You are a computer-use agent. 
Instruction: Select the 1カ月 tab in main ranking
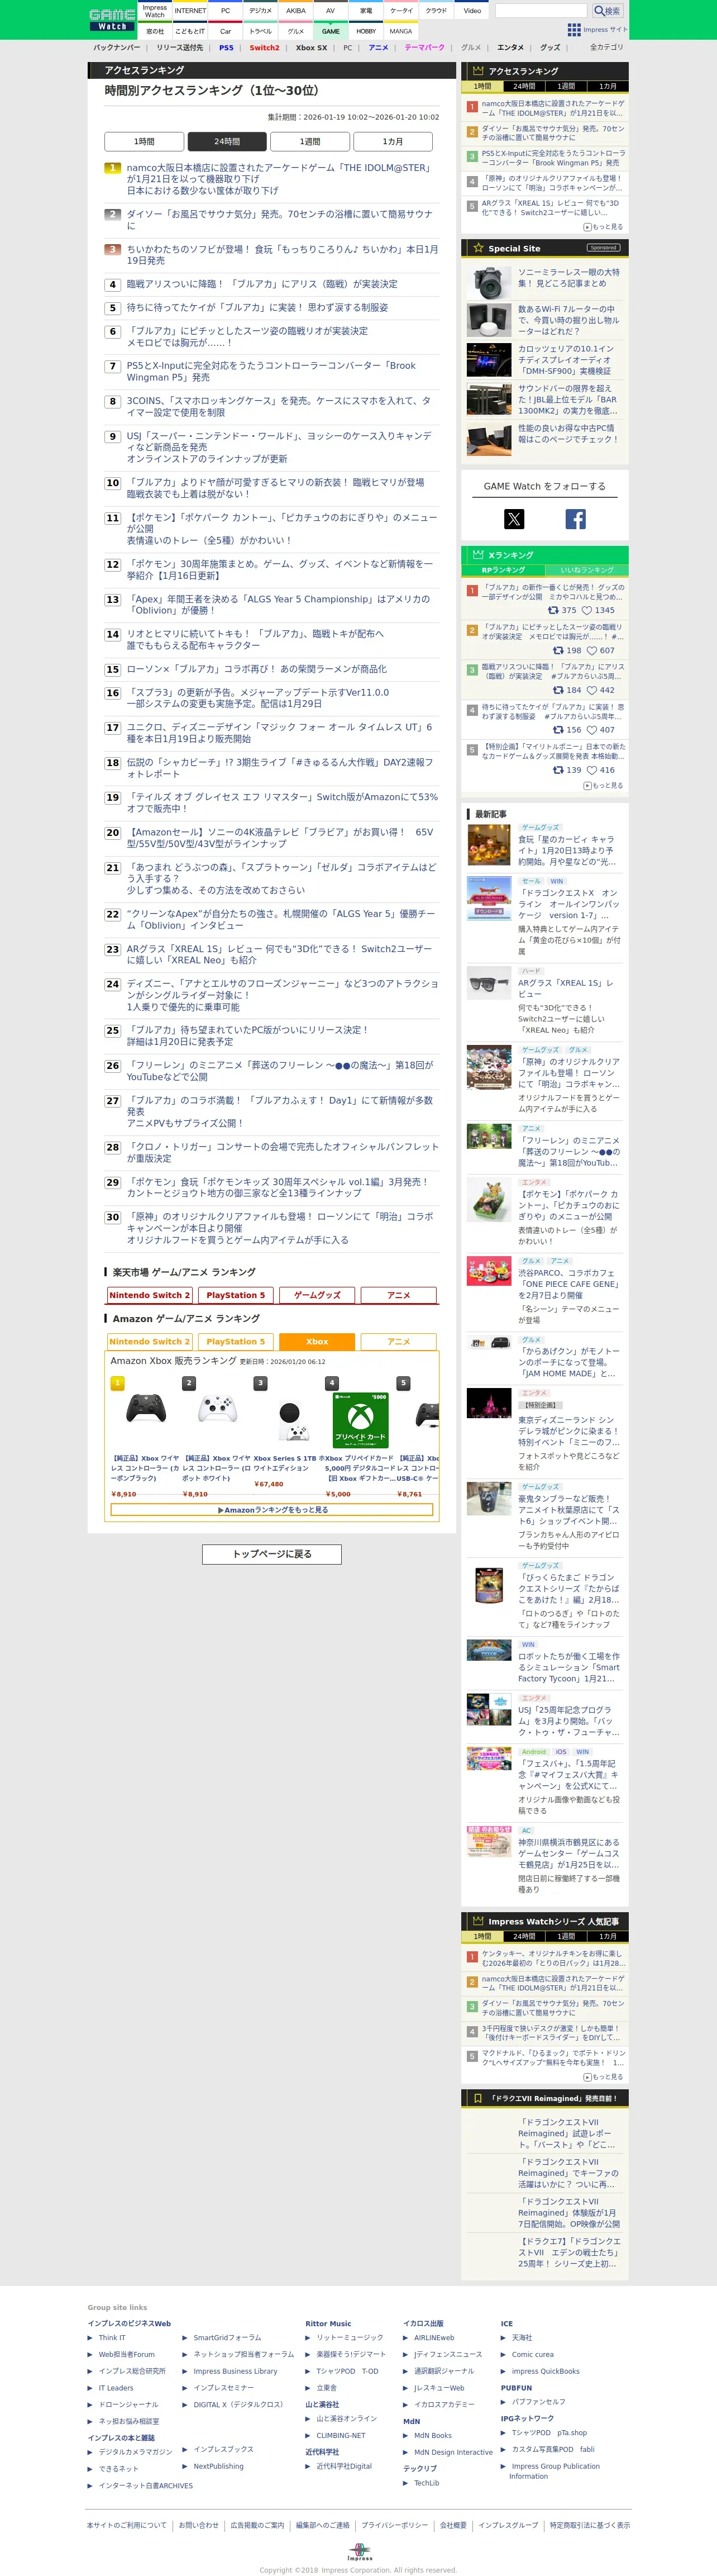[393, 141]
